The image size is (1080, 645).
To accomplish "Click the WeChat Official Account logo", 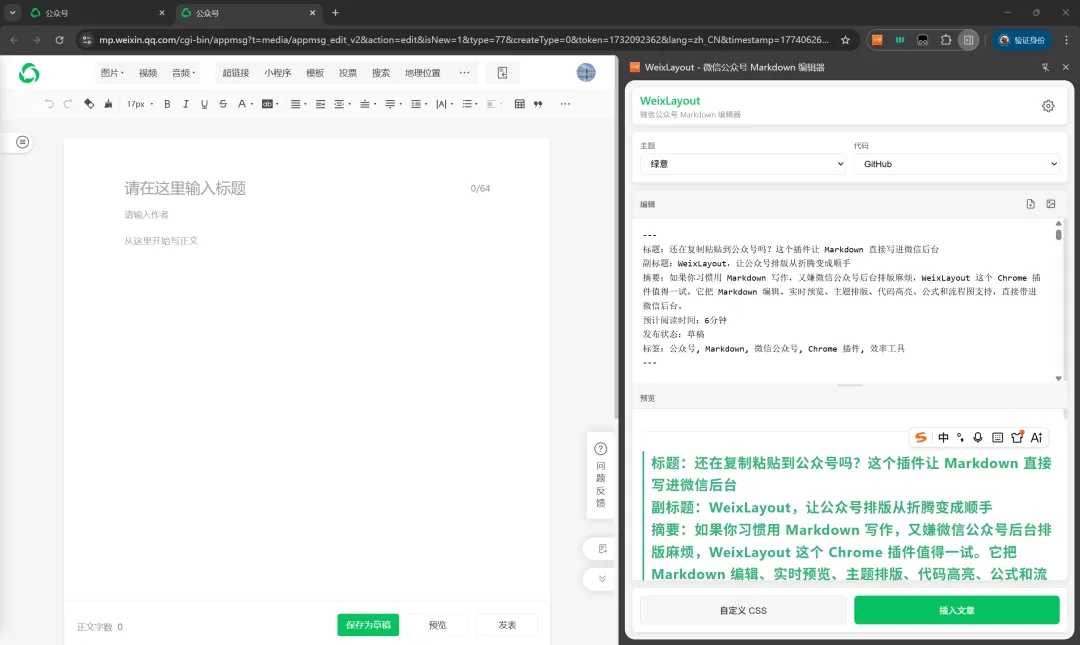I will [29, 72].
